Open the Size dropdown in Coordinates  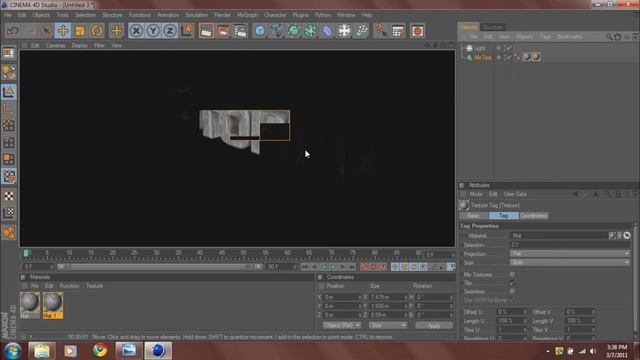coord(388,325)
